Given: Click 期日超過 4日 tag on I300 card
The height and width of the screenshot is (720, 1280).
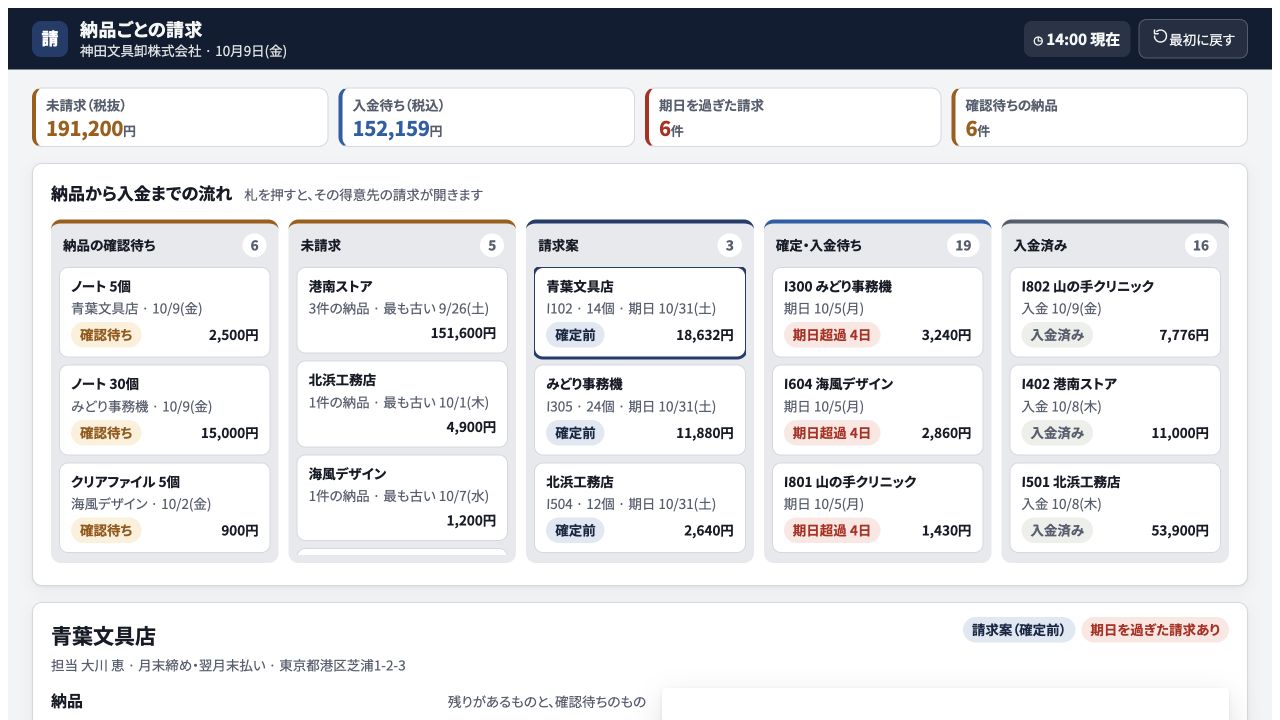Looking at the screenshot, I should tap(832, 335).
